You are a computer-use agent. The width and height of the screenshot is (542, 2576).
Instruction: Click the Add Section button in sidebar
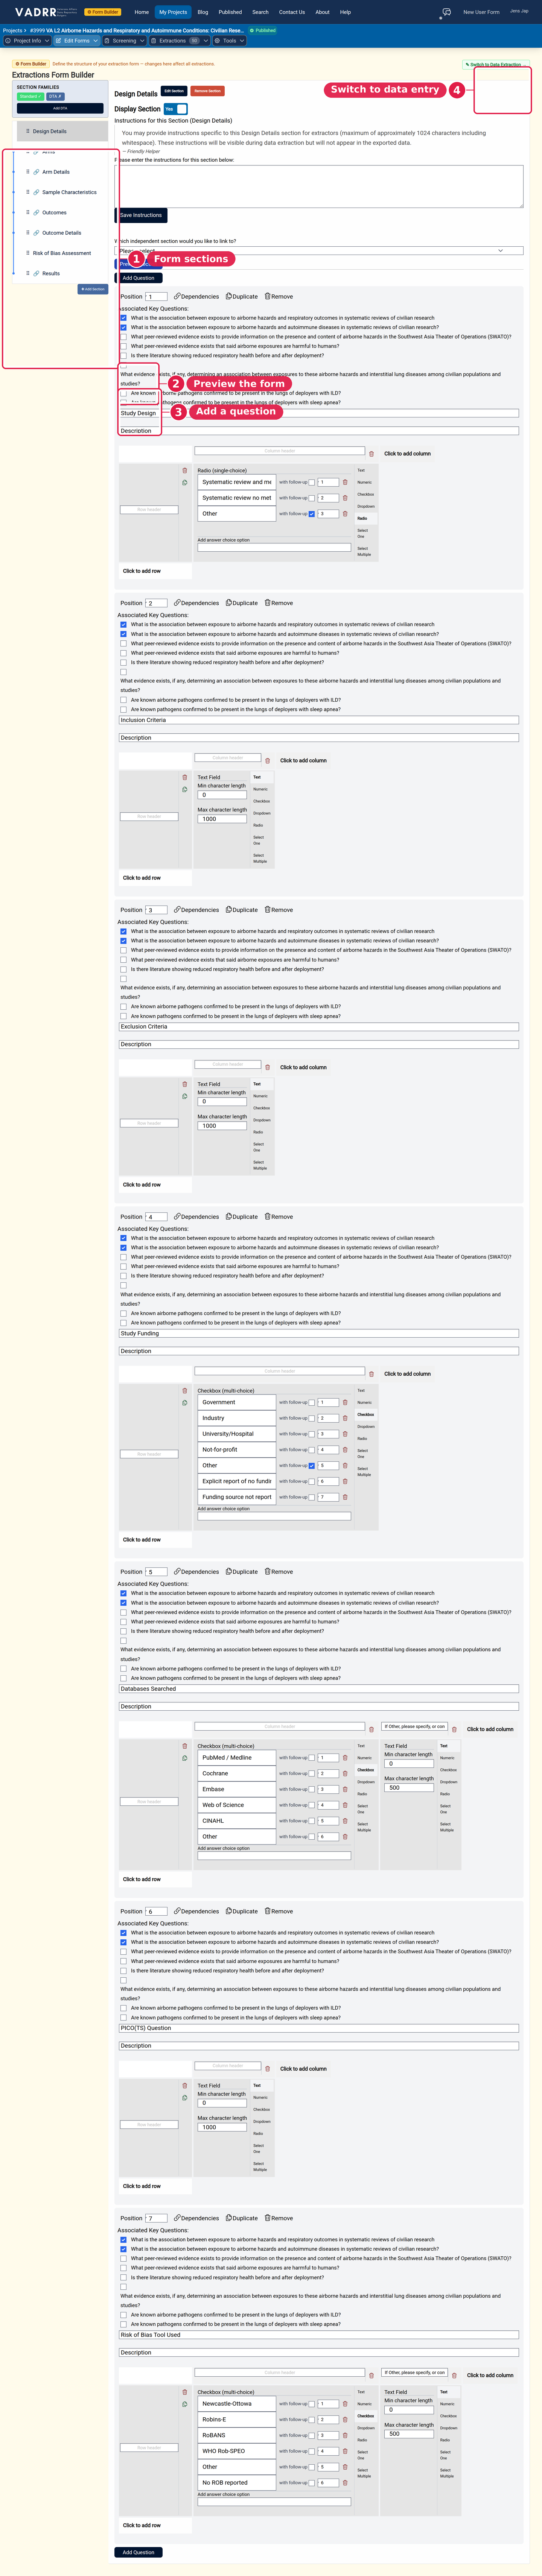point(93,289)
